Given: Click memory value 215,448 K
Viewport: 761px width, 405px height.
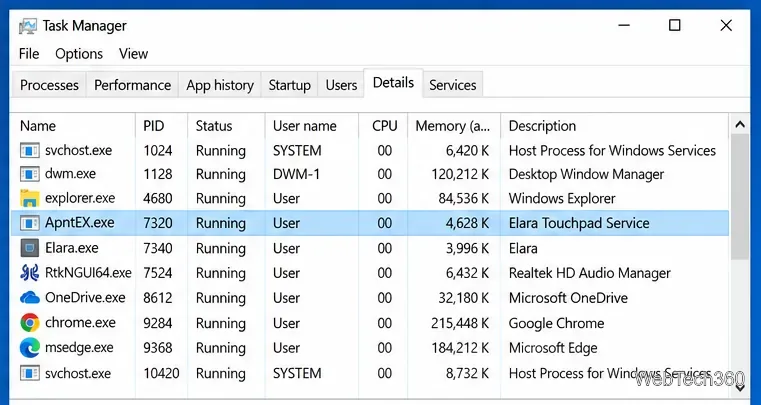Looking at the screenshot, I should [x=460, y=323].
